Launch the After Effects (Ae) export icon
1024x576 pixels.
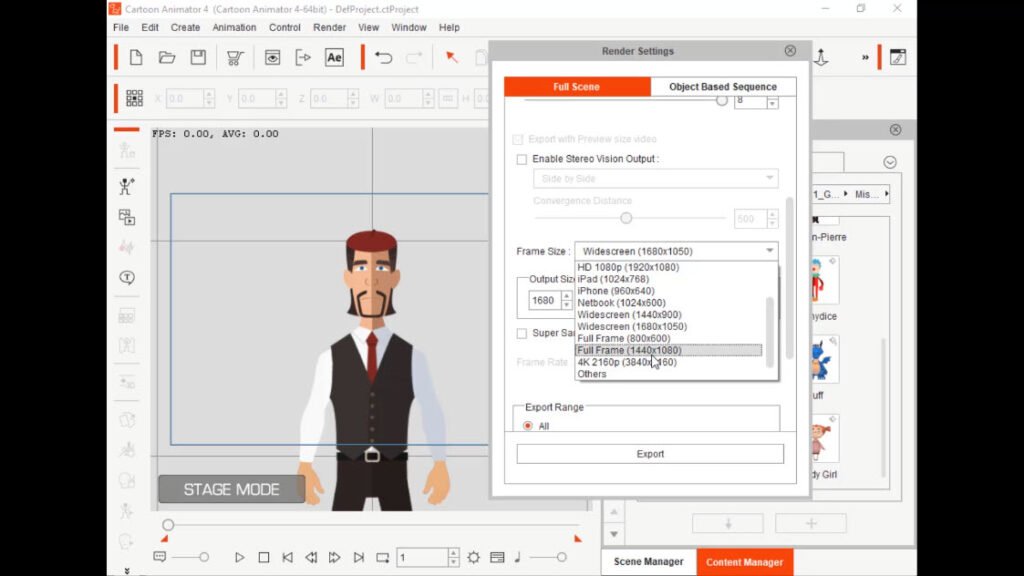(334, 57)
